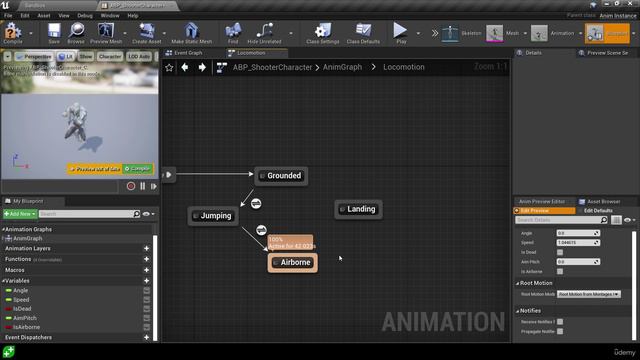
Task: Toggle Angle variable visibility
Action: [147, 290]
